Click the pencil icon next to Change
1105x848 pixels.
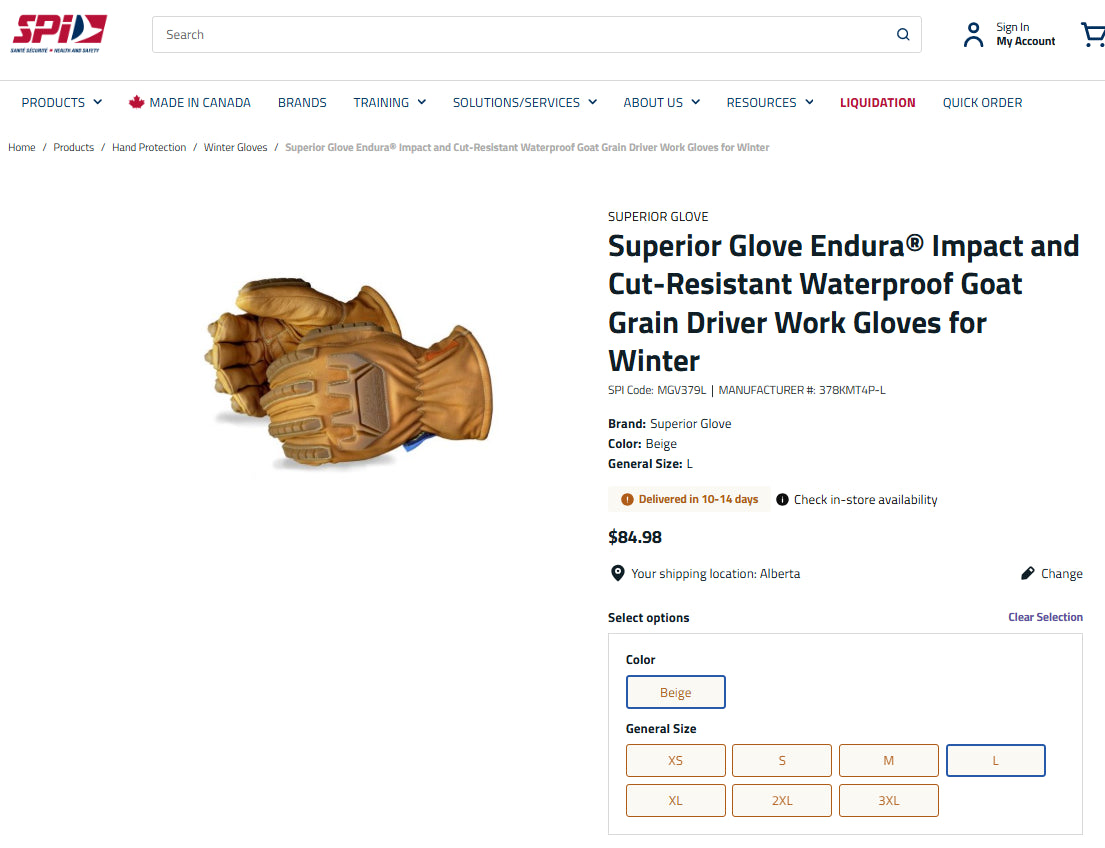click(1027, 573)
